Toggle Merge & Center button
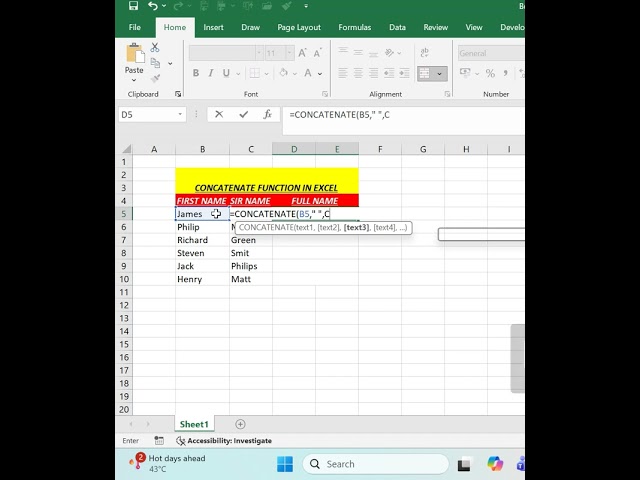The image size is (640, 480). tap(424, 73)
